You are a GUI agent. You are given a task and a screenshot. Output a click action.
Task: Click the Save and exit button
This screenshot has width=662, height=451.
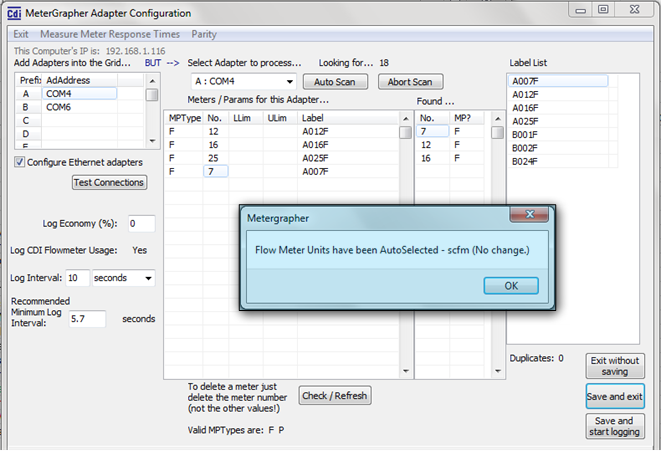615,397
